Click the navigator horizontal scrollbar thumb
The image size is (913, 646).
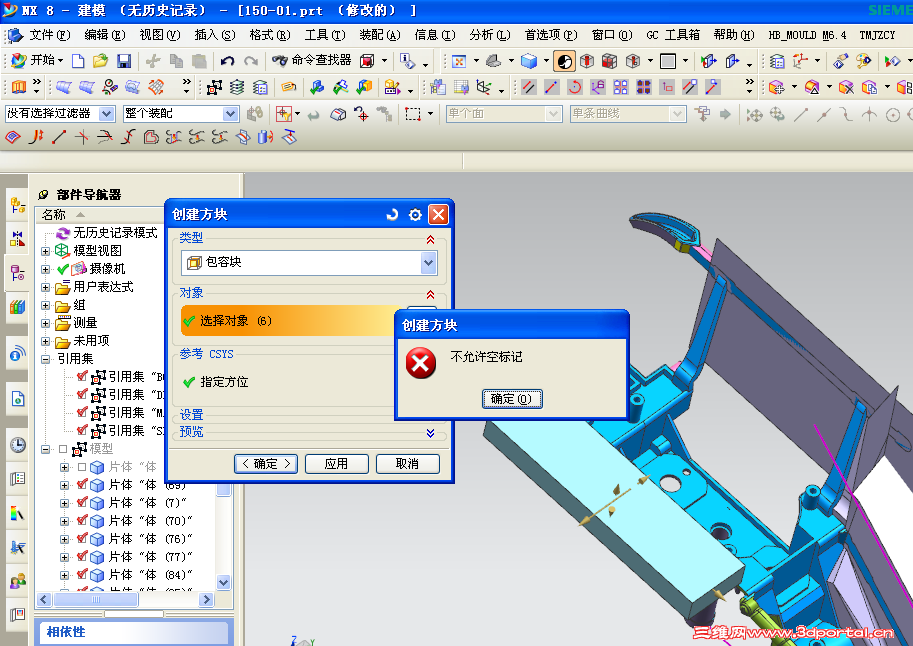[96, 599]
